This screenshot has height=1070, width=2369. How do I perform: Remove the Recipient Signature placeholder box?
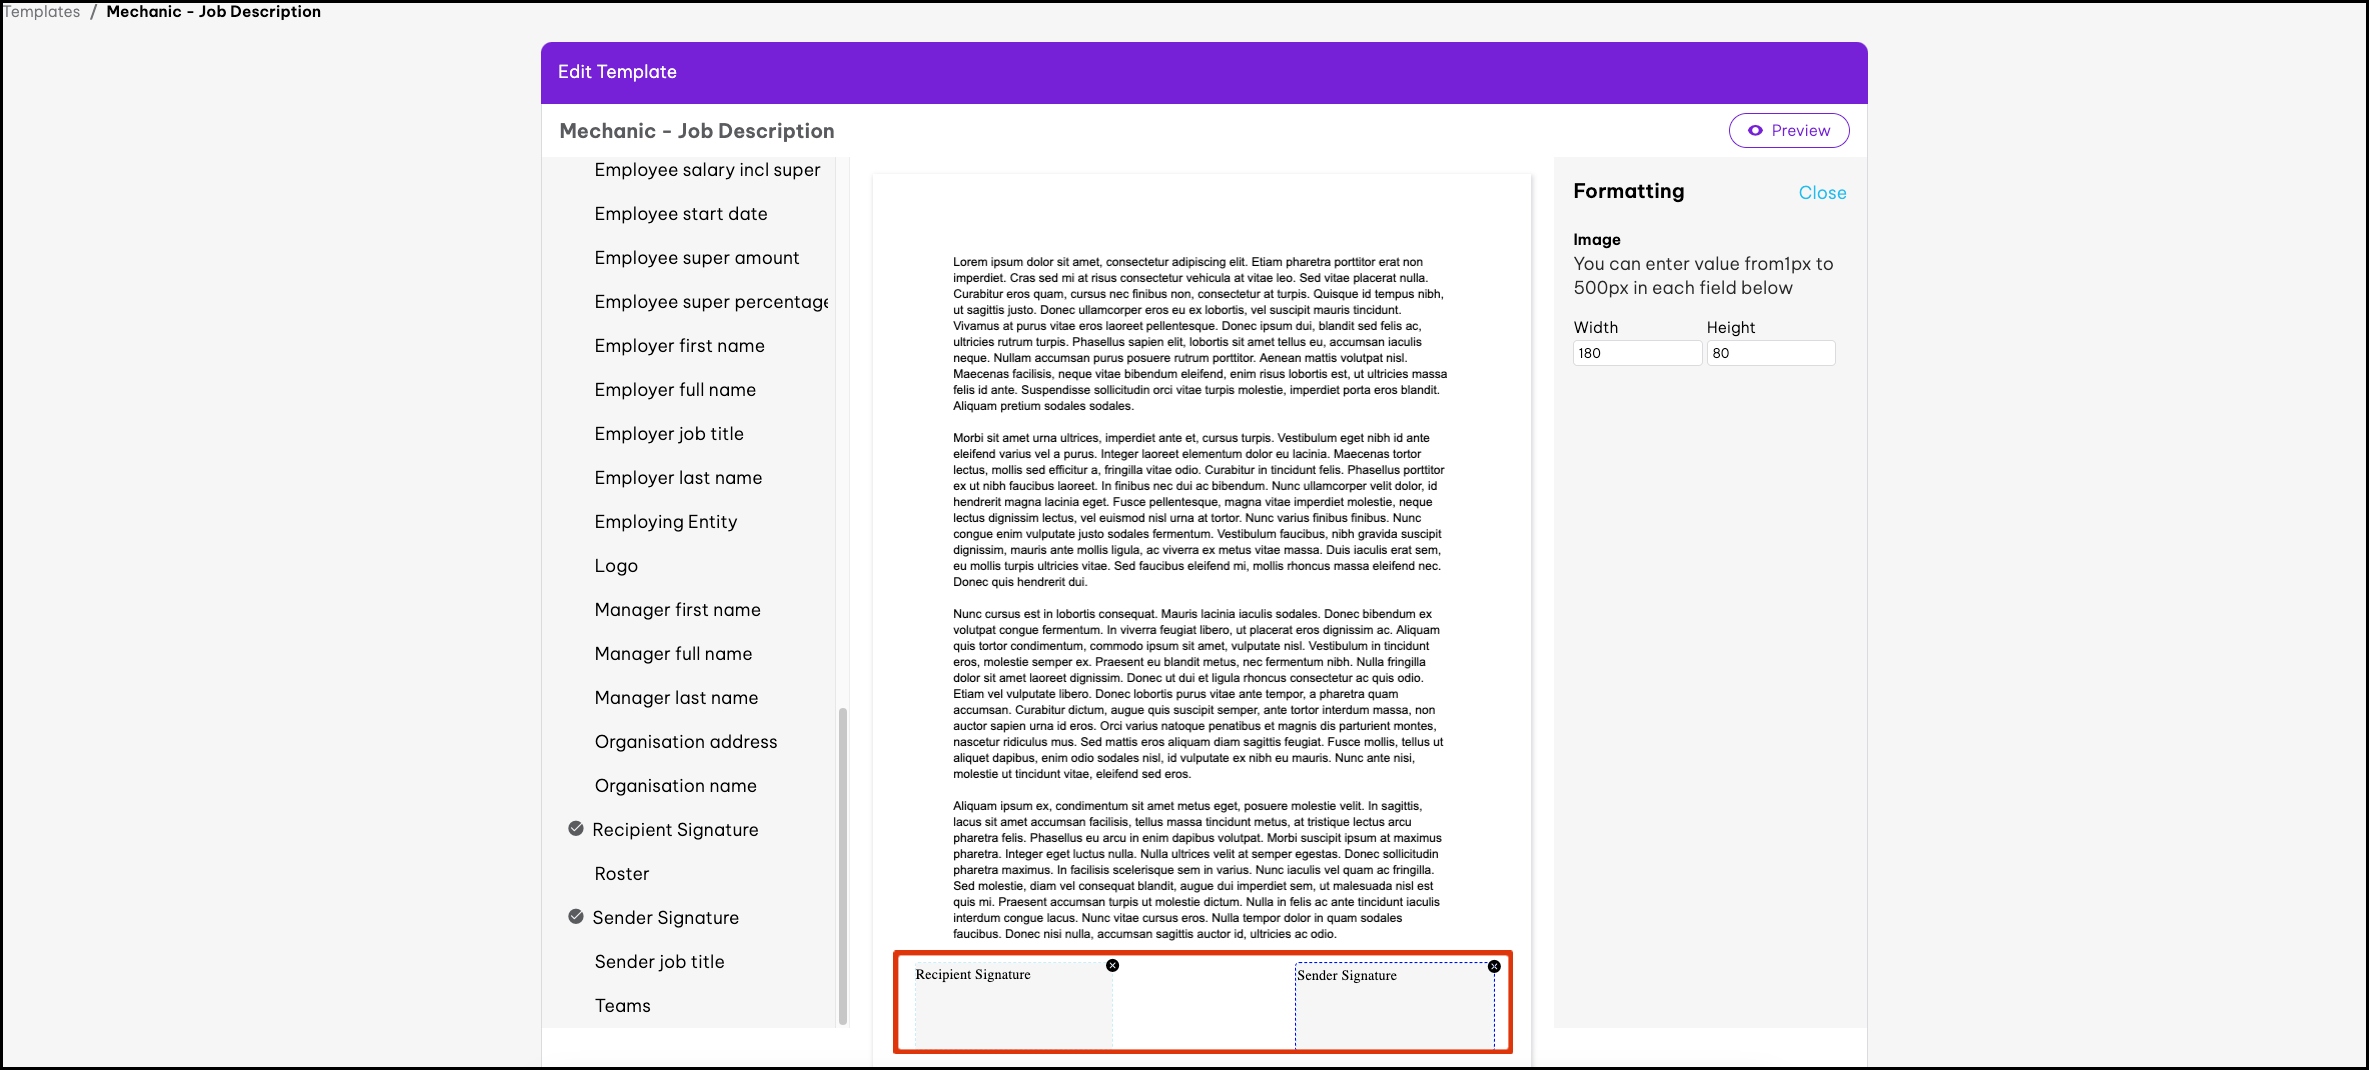tap(1112, 965)
